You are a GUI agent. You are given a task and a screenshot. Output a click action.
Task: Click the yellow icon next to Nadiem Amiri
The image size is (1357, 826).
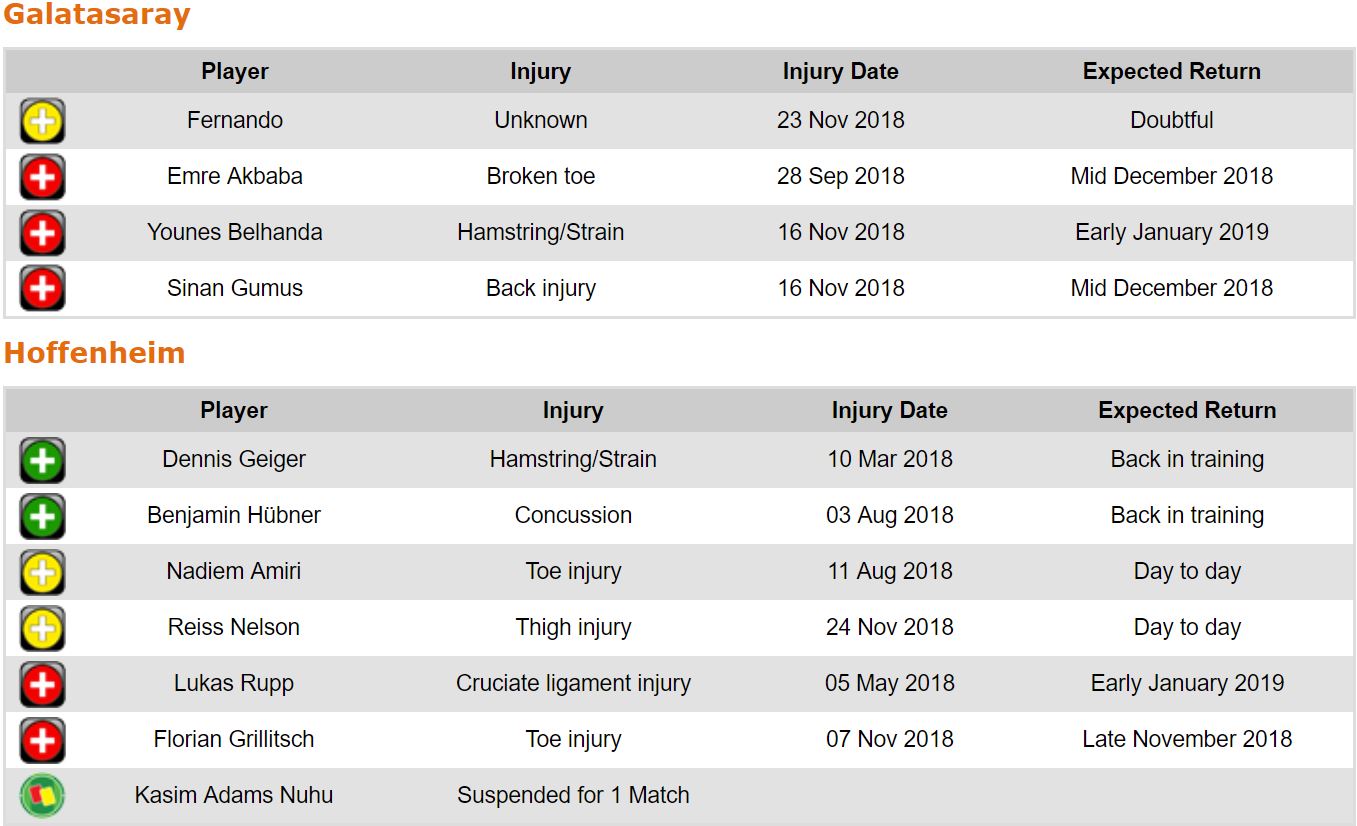(42, 573)
